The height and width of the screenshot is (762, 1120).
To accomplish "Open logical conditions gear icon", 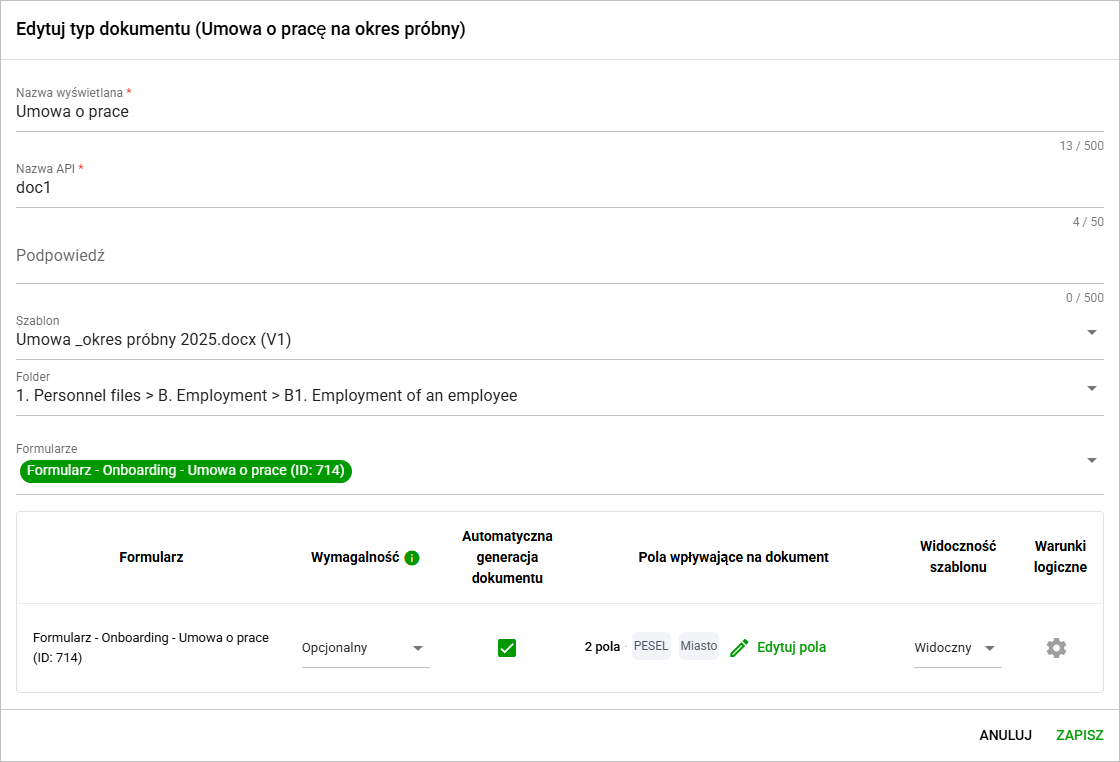I will (x=1056, y=648).
